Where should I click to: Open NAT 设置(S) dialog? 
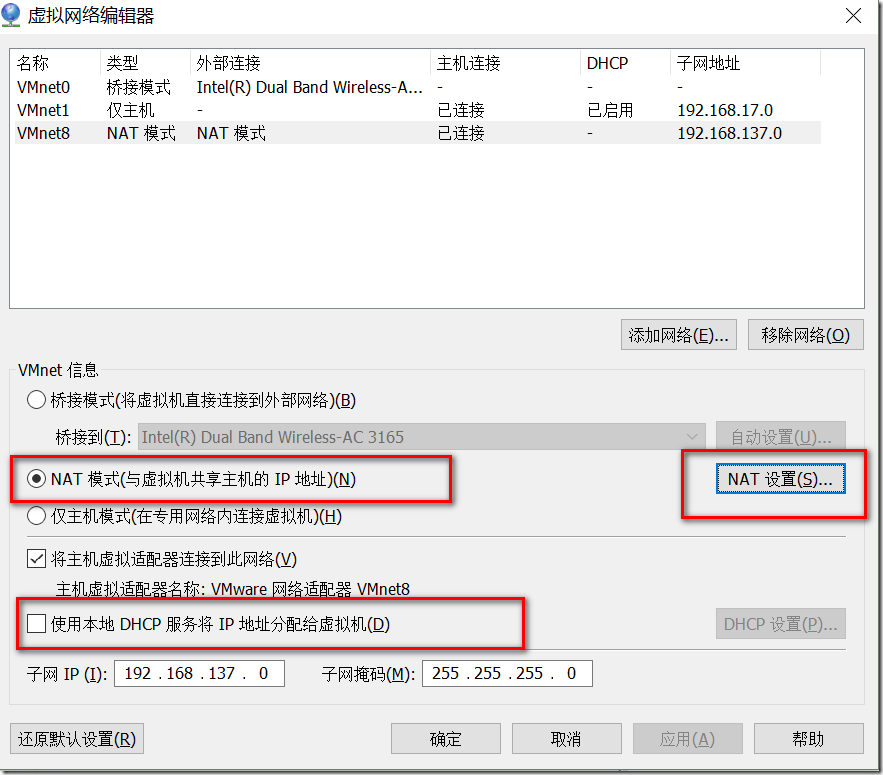coord(781,478)
